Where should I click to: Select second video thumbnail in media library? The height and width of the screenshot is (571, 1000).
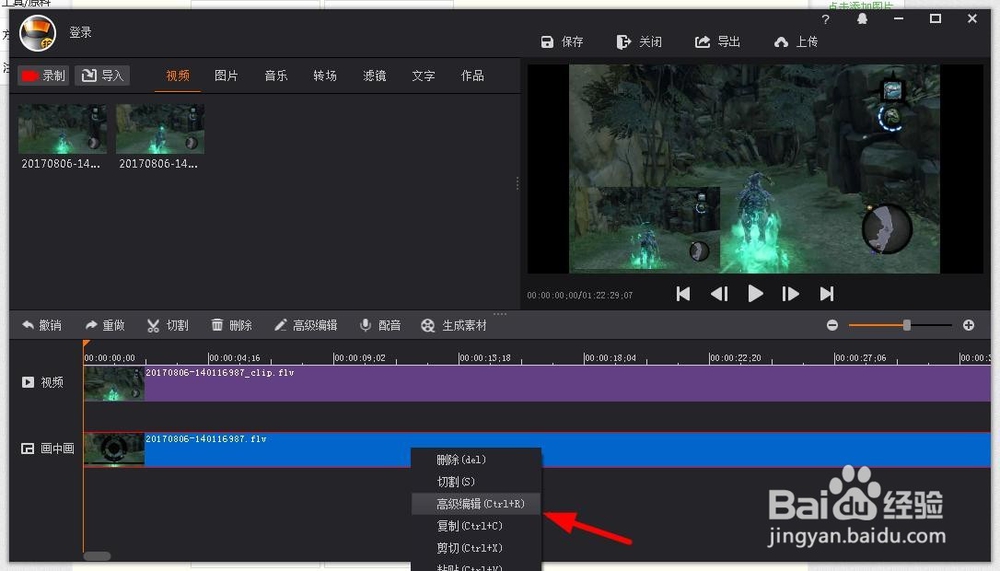[x=160, y=130]
